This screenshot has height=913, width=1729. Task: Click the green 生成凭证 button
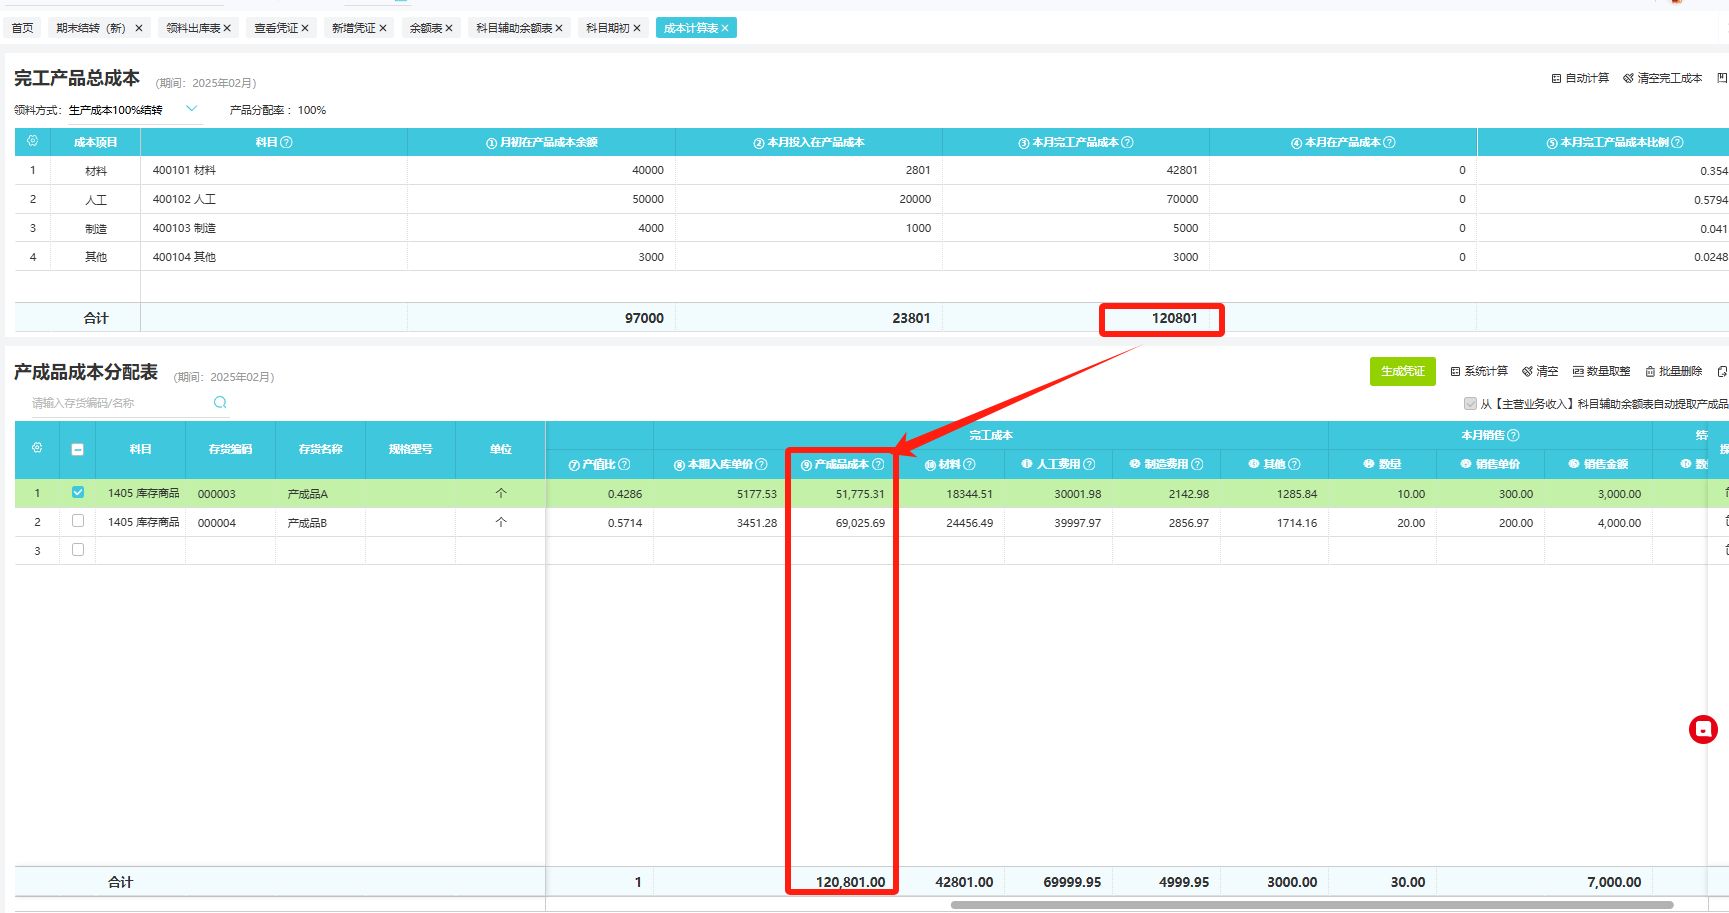(1402, 372)
